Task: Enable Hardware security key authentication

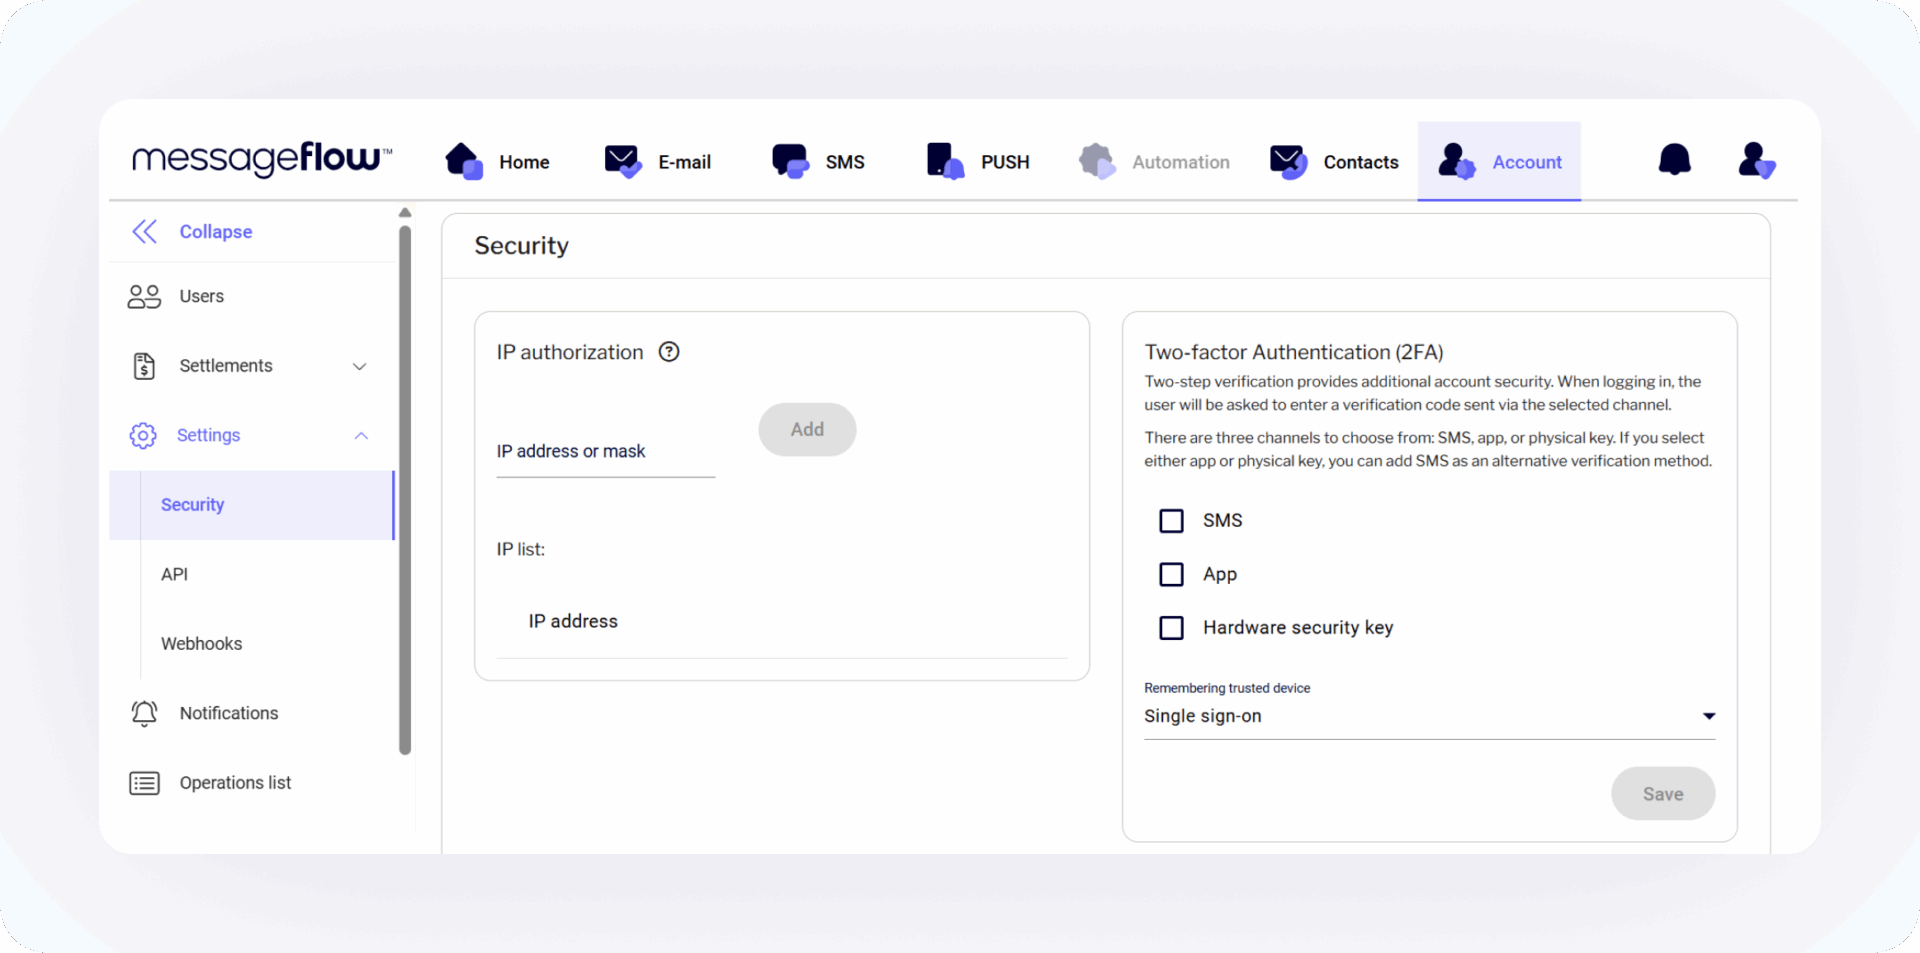Action: click(x=1171, y=627)
